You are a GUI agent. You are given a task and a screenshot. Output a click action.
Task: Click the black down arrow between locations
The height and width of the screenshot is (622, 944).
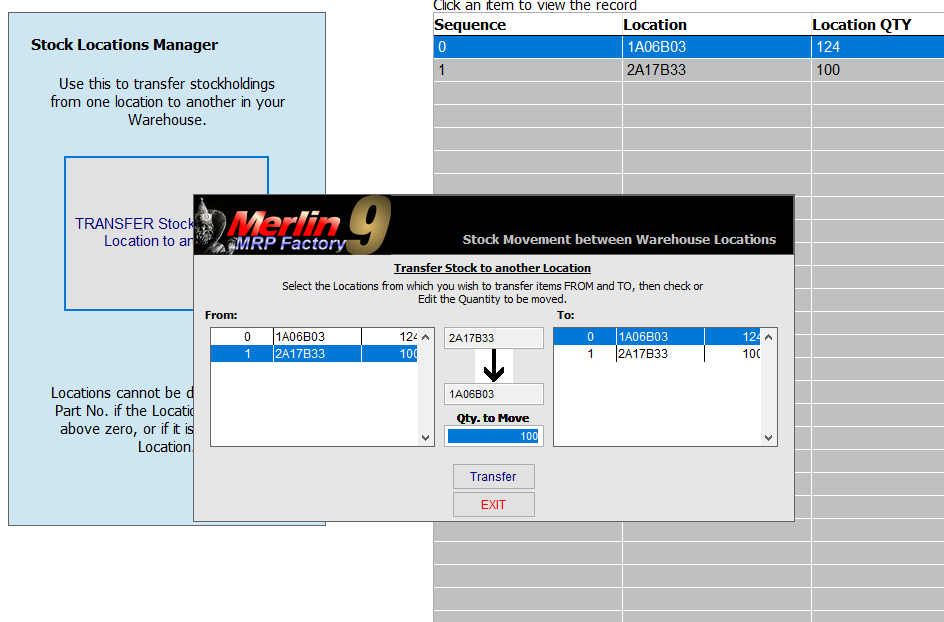coord(494,366)
